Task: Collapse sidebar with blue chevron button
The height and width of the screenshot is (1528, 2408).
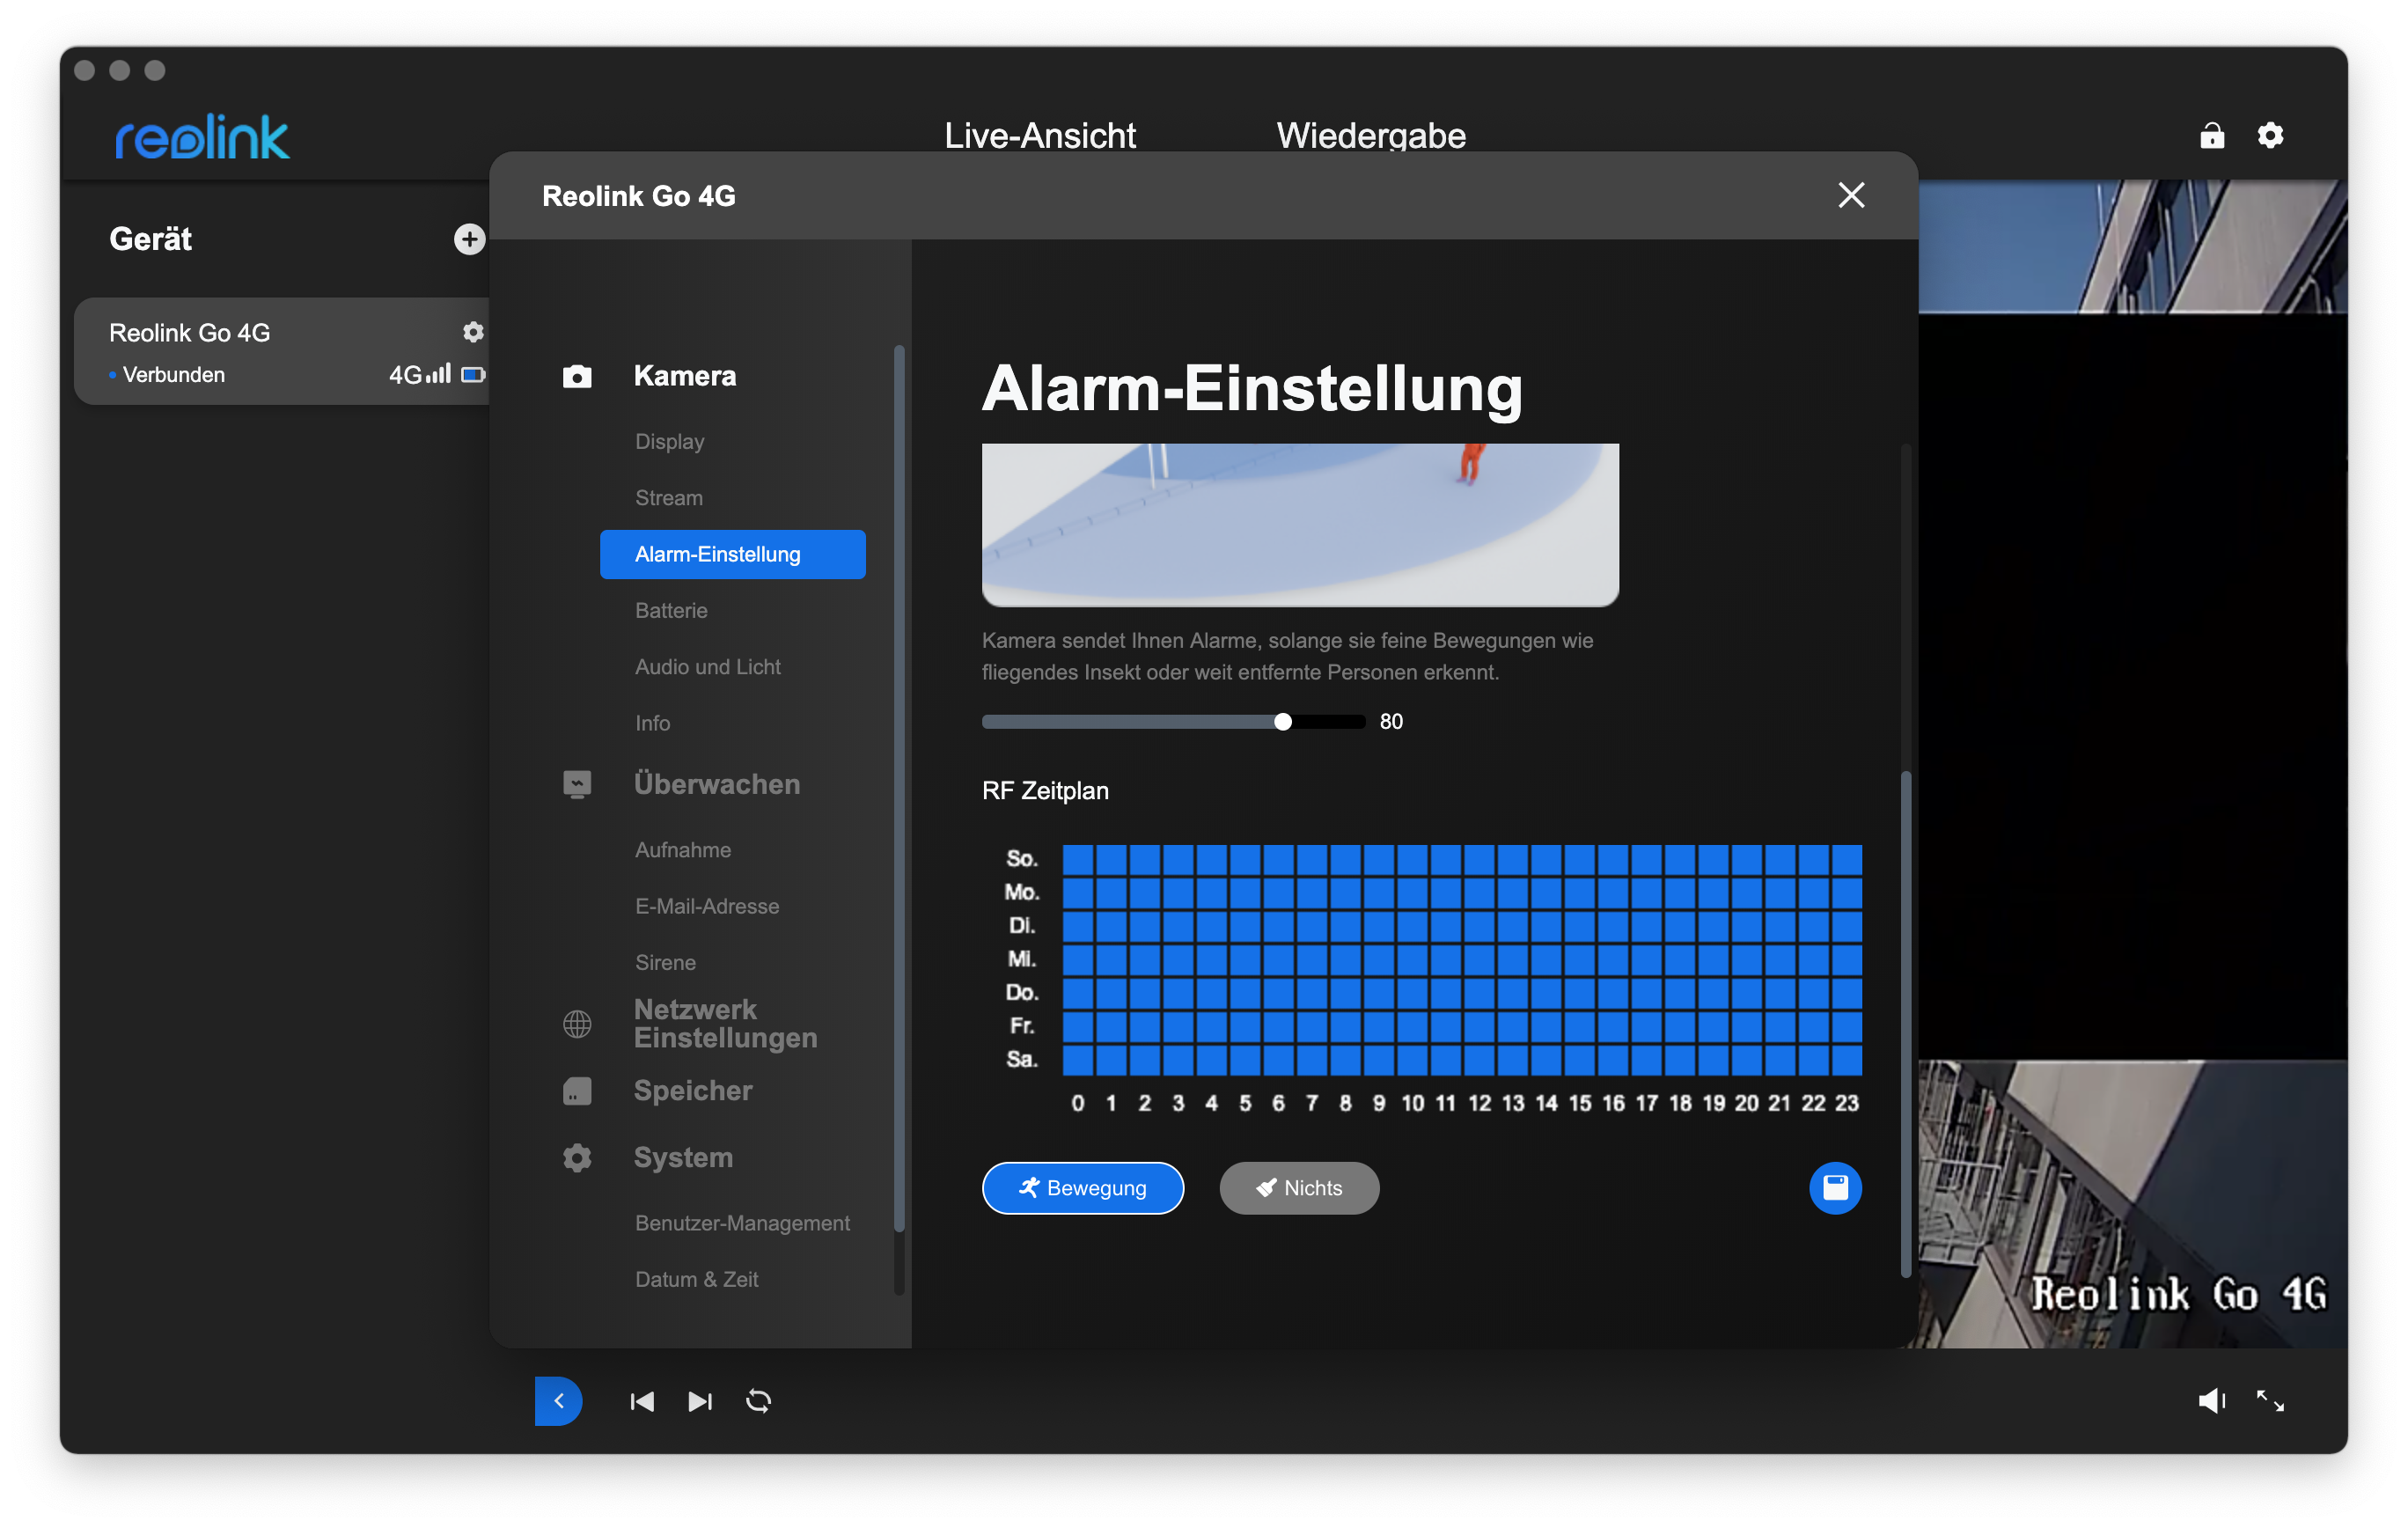Action: [558, 1401]
